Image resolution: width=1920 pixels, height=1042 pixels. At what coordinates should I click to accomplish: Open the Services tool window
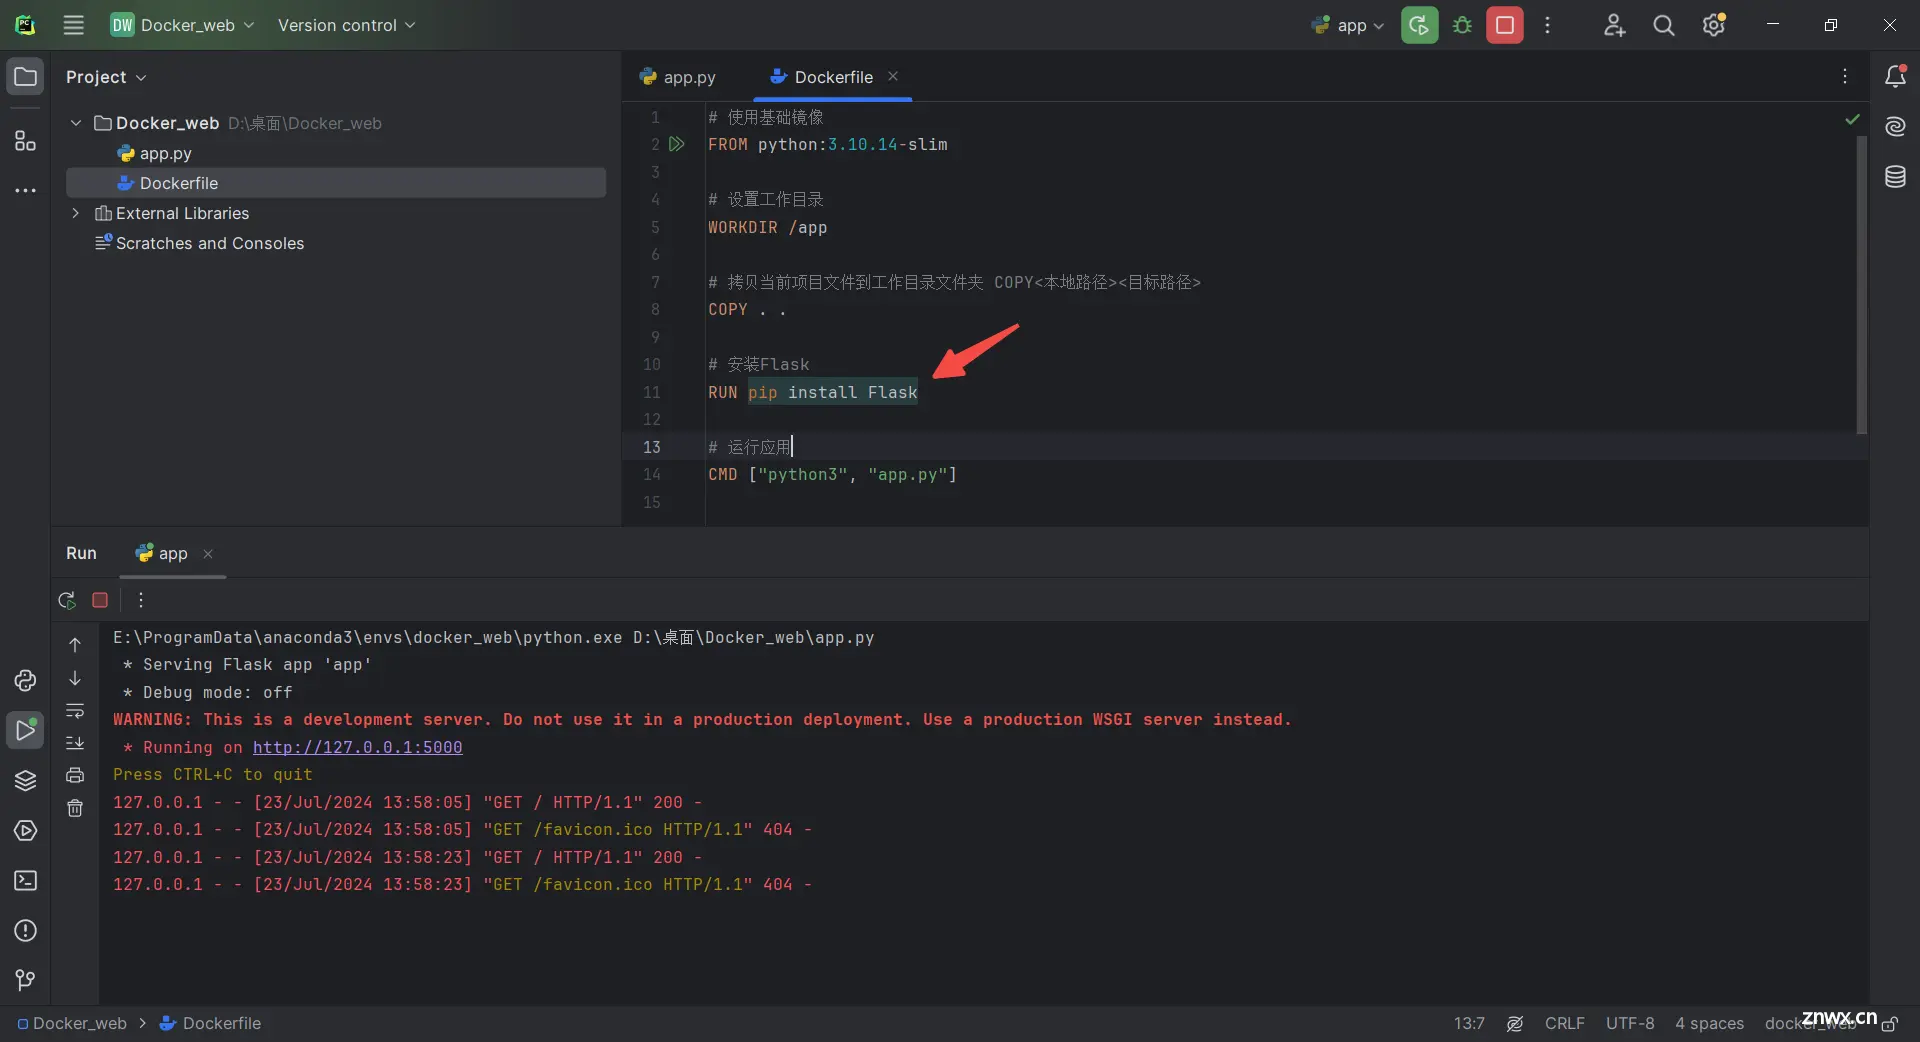pos(25,830)
